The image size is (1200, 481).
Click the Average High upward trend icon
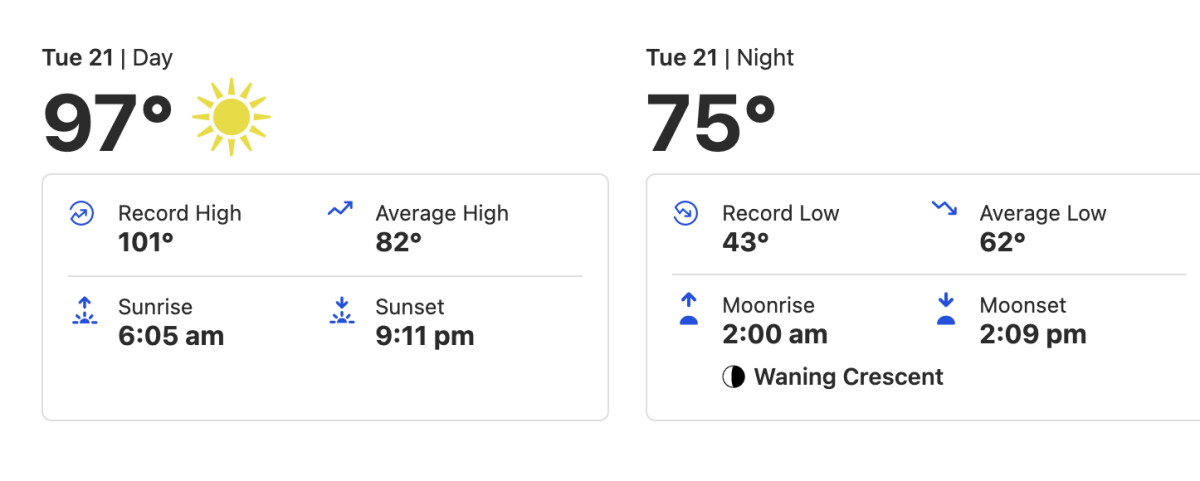click(340, 210)
